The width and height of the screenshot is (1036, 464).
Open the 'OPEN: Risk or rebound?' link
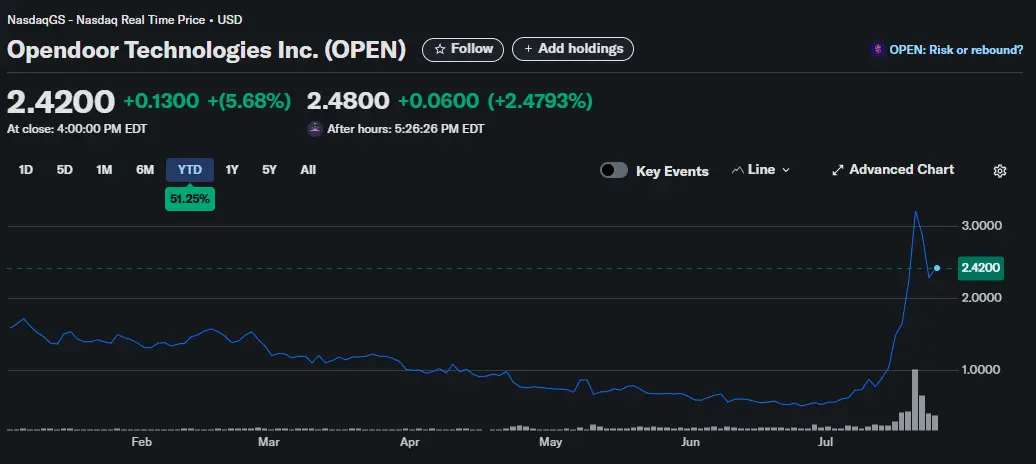(956, 50)
